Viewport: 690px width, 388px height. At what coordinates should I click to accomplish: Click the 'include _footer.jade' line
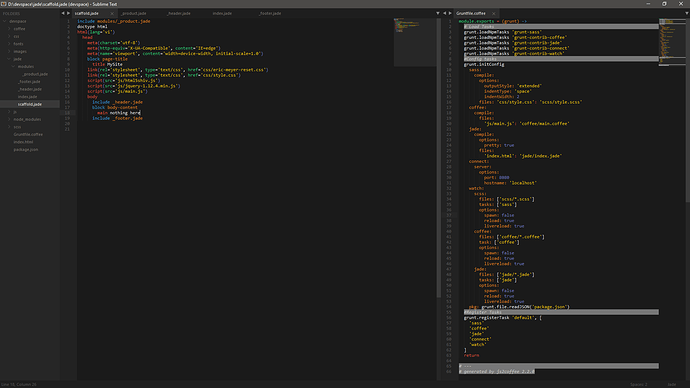pyautogui.click(x=117, y=118)
